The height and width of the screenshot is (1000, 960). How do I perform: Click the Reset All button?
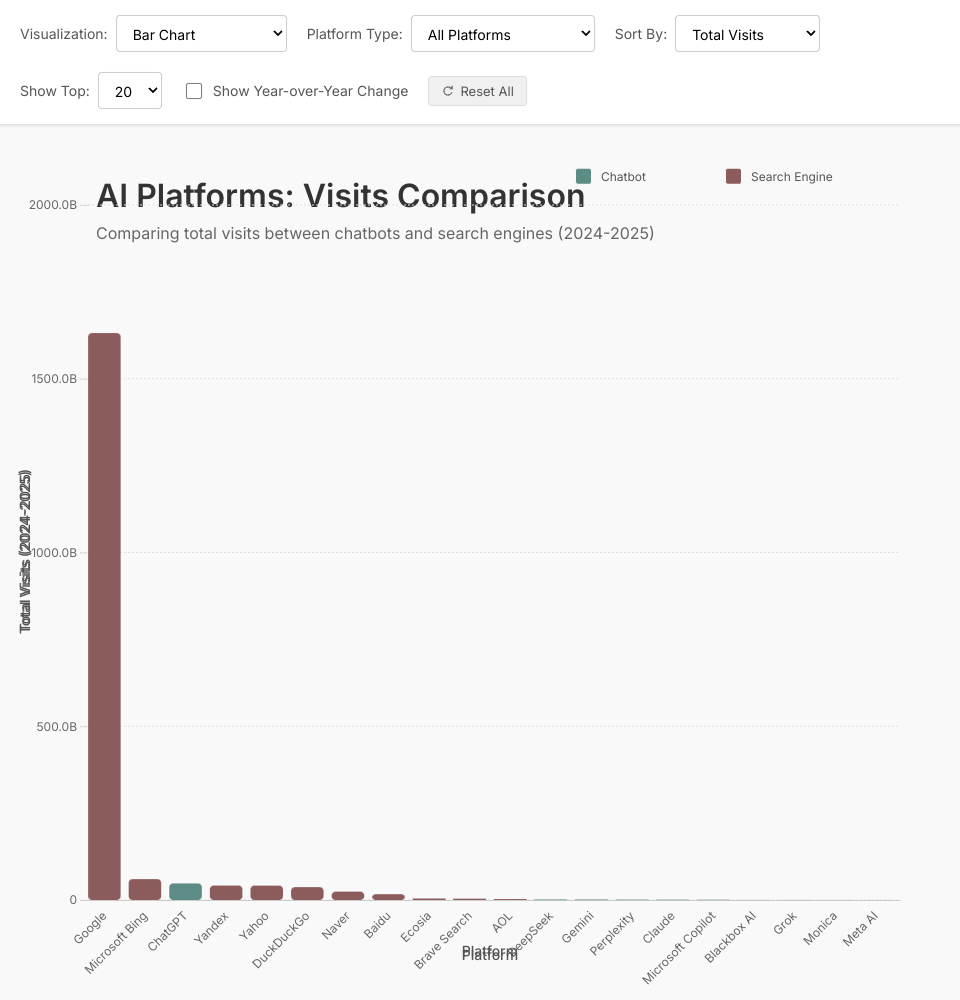(x=477, y=91)
